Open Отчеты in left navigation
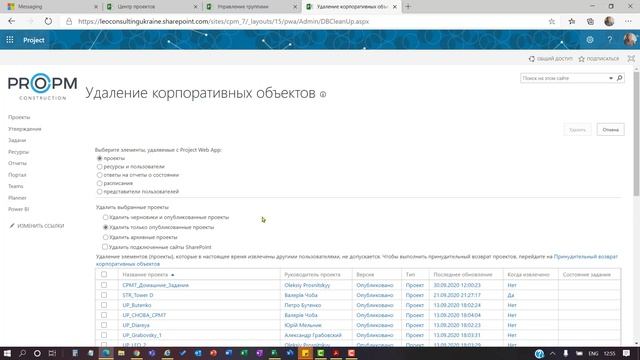This screenshot has height=360, width=640. pyautogui.click(x=17, y=163)
